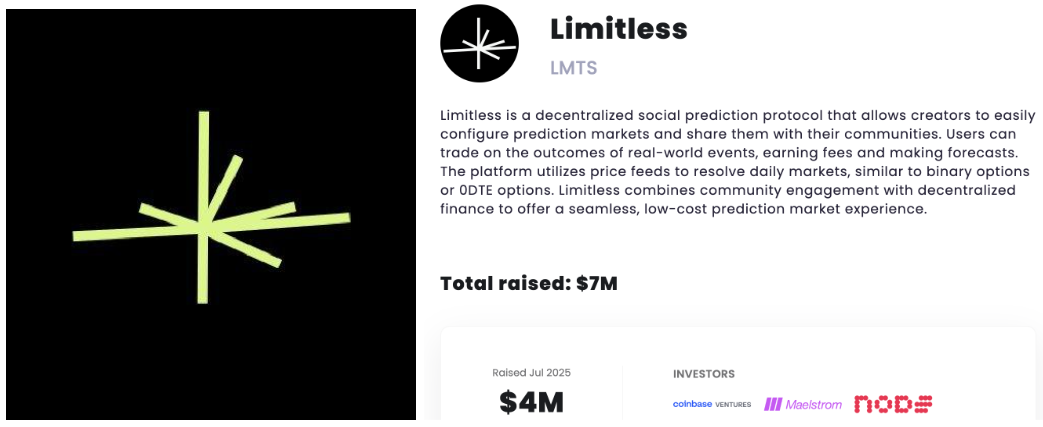Click the 'Total raised: $7M' heading

[x=529, y=283]
